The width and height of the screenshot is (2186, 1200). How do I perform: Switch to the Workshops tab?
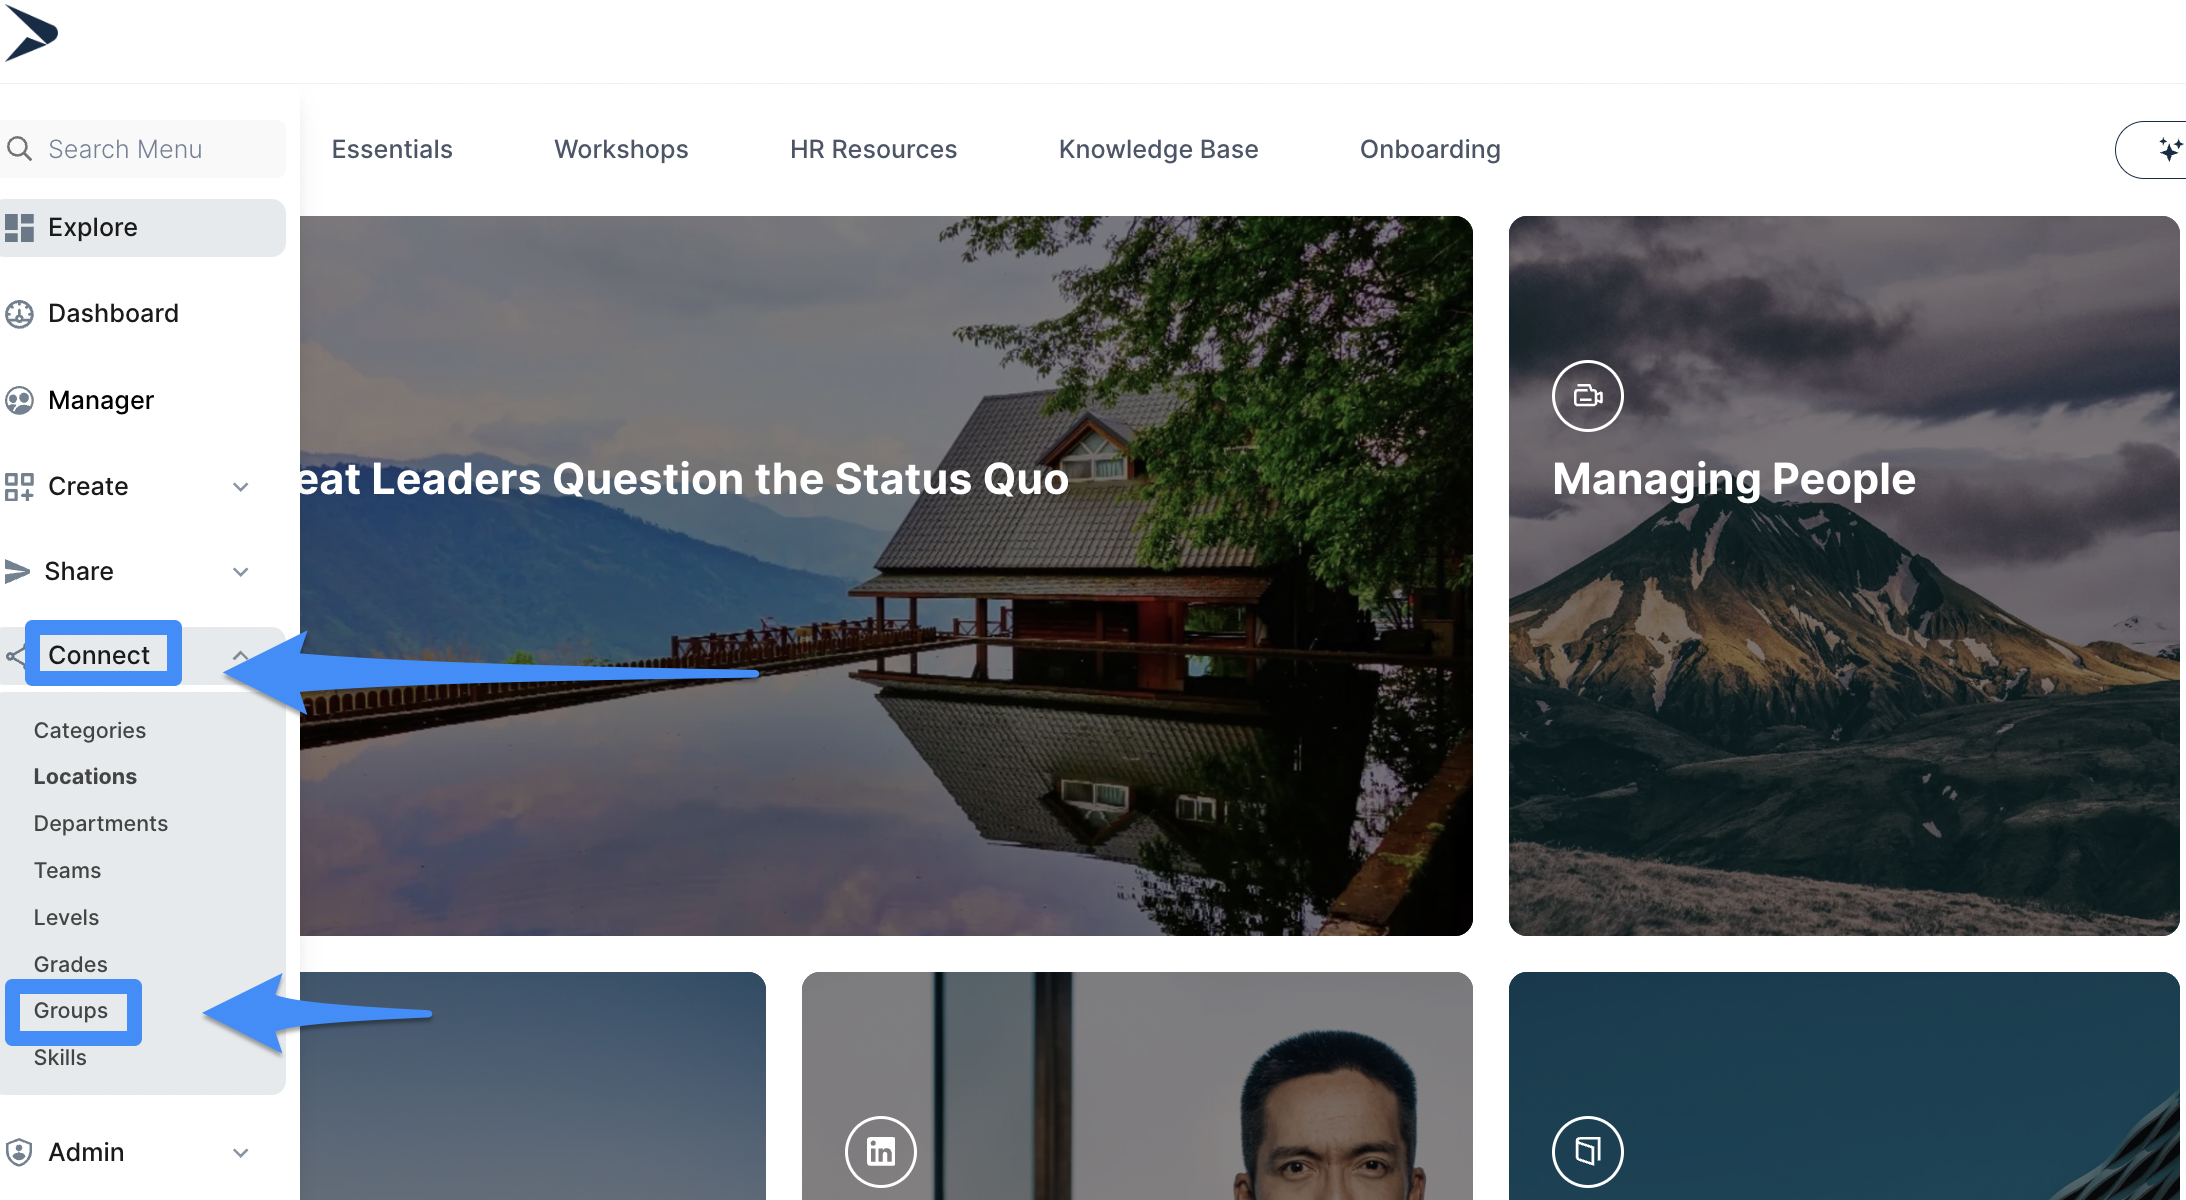(x=621, y=149)
